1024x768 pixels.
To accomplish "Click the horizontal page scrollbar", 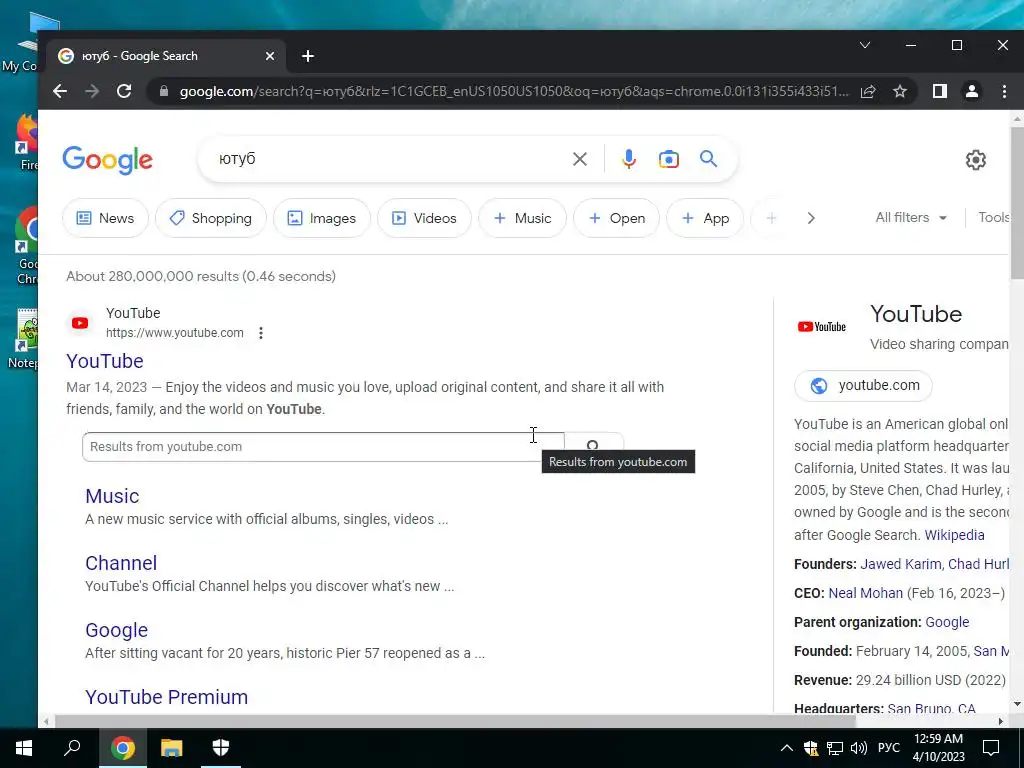I will coord(455,721).
